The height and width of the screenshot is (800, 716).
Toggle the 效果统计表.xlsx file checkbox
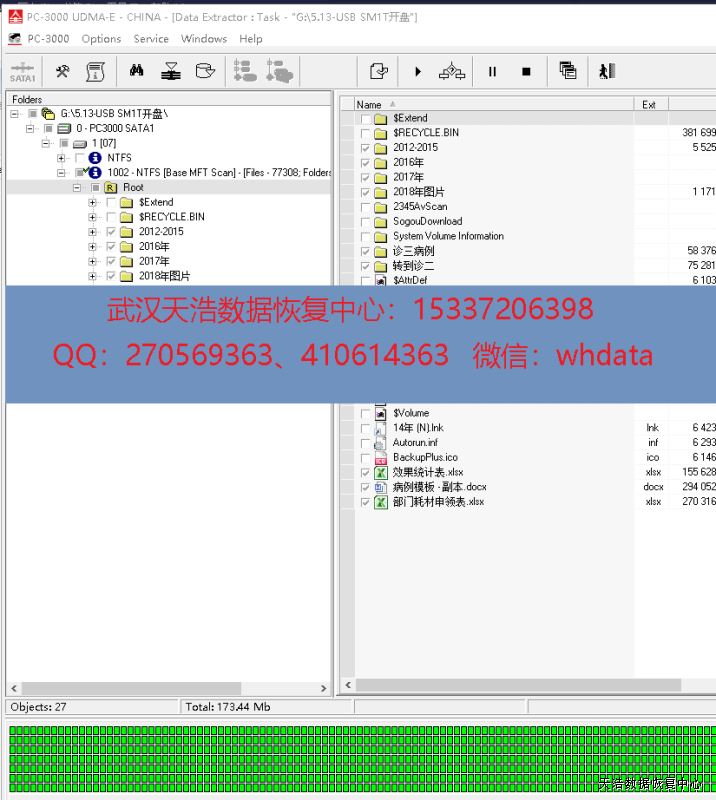(x=366, y=472)
